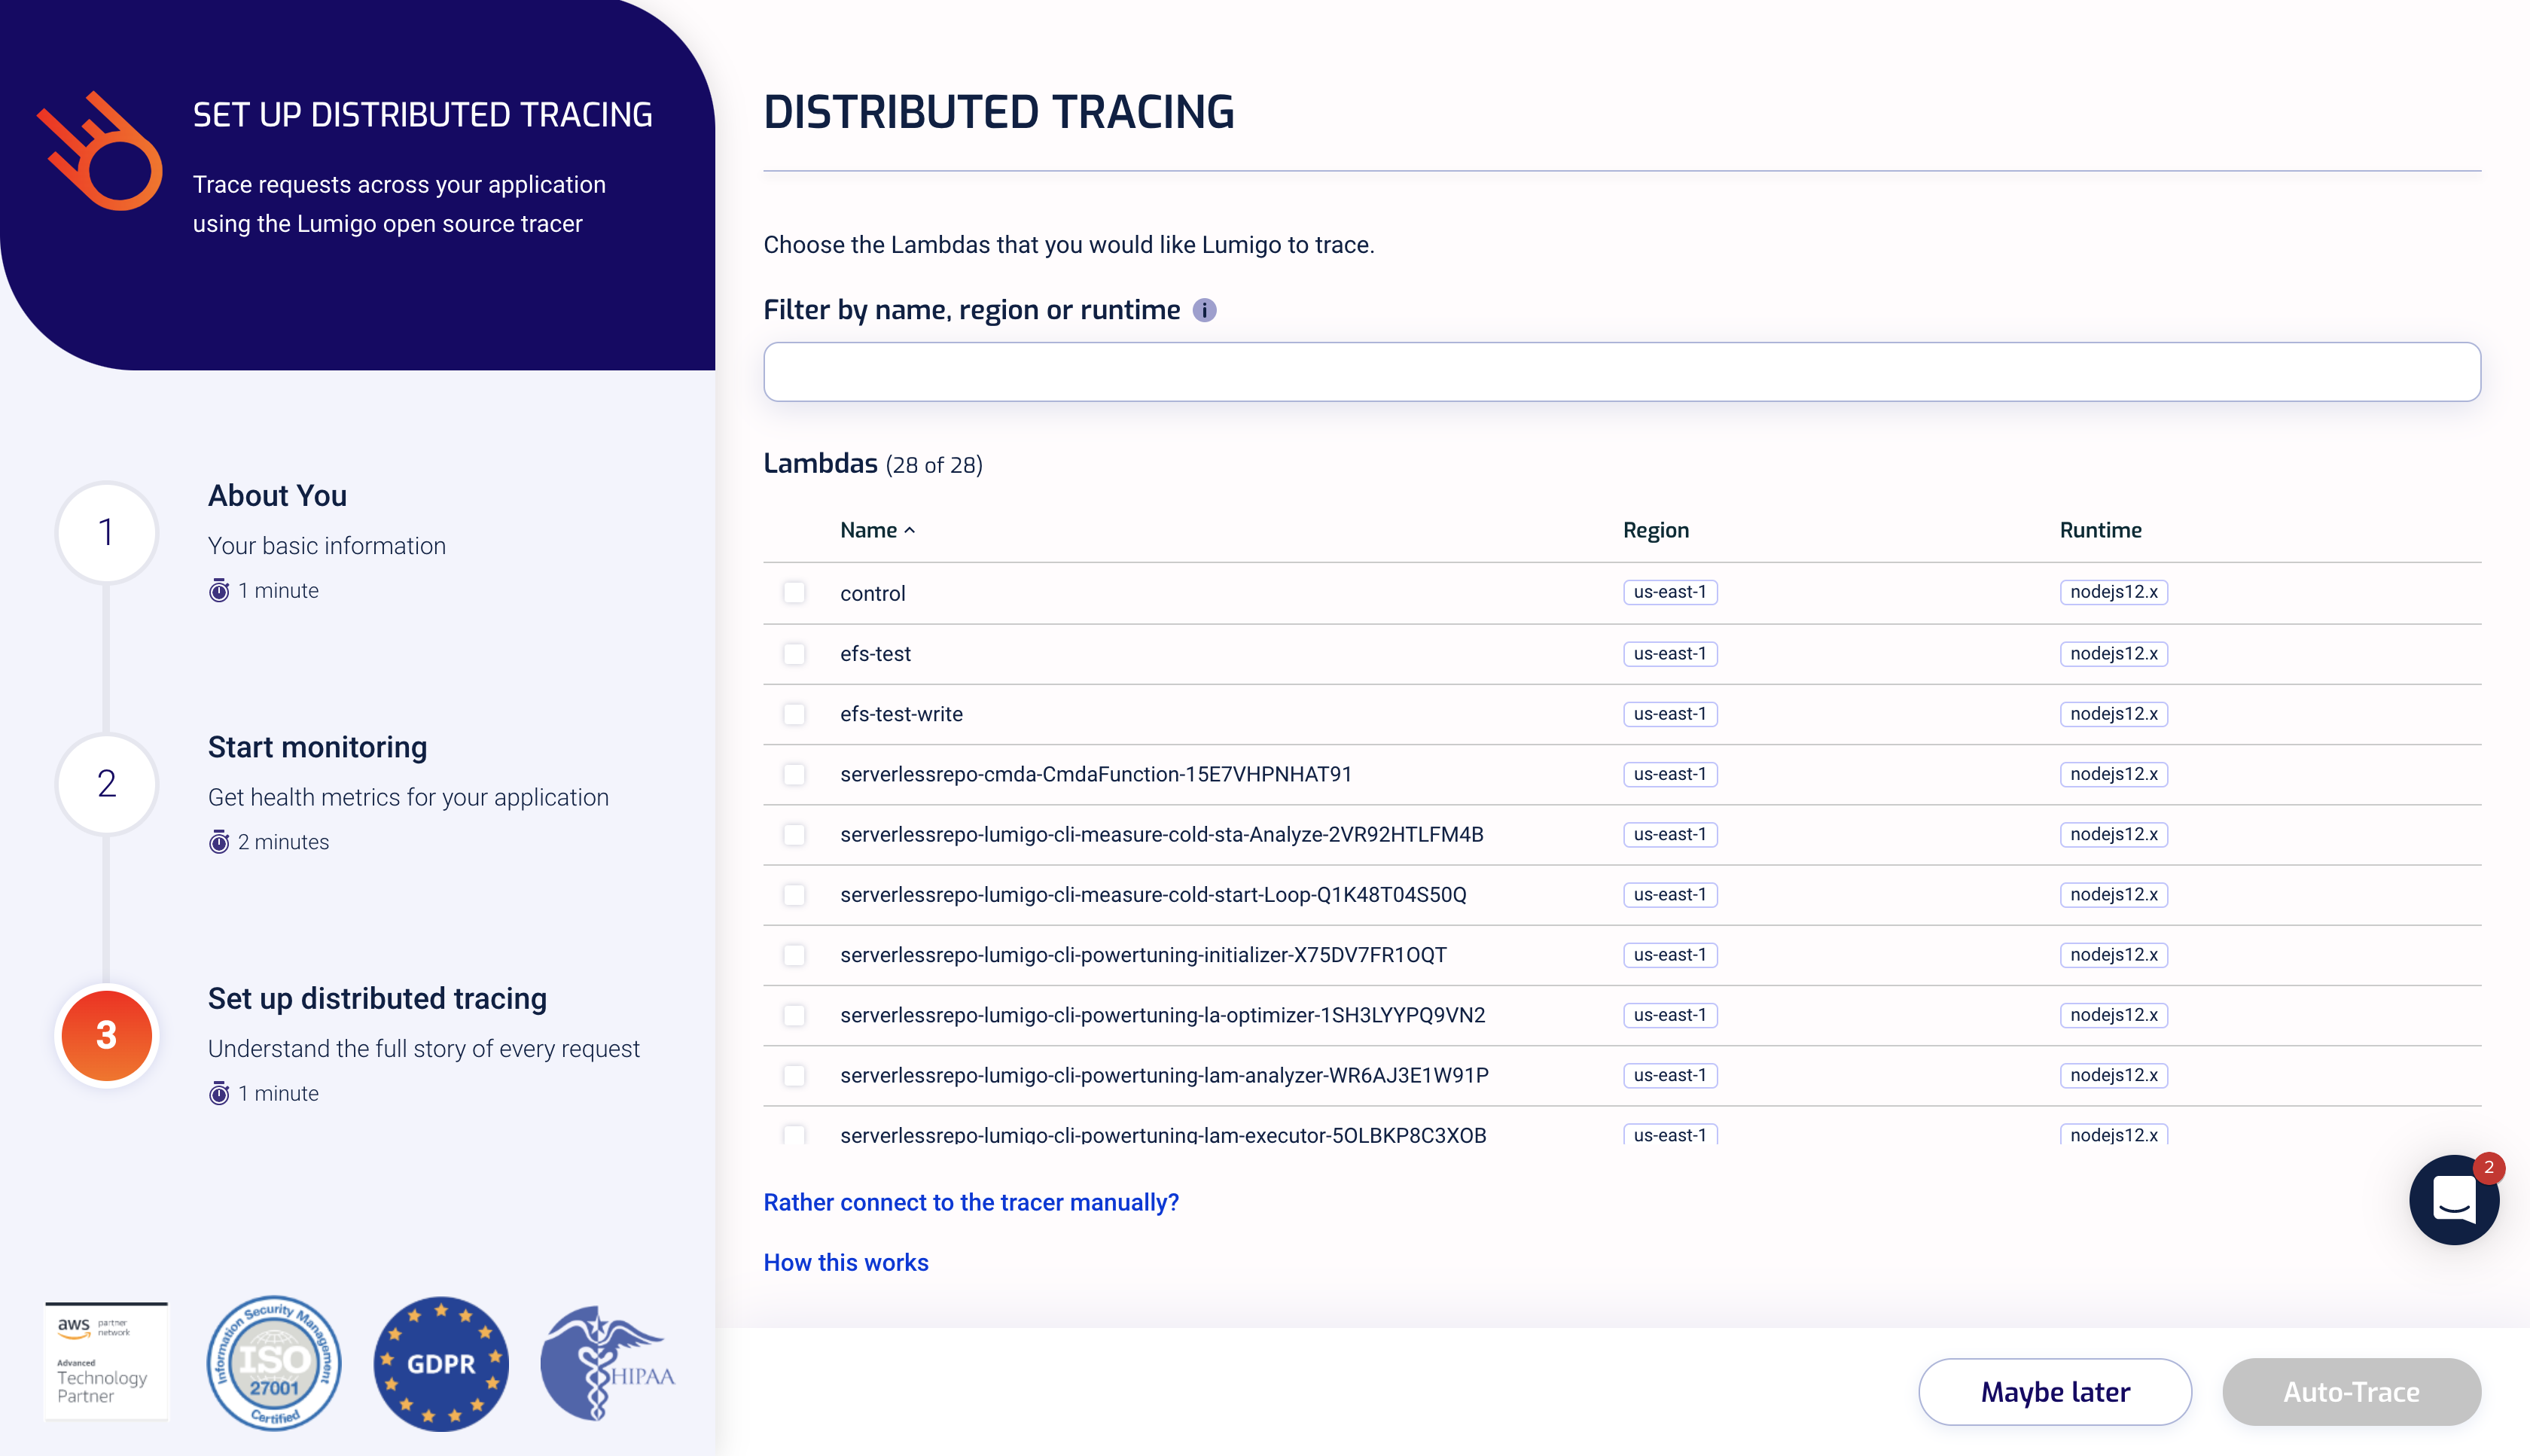Check the efs-test lambda checkbox

pos(794,654)
